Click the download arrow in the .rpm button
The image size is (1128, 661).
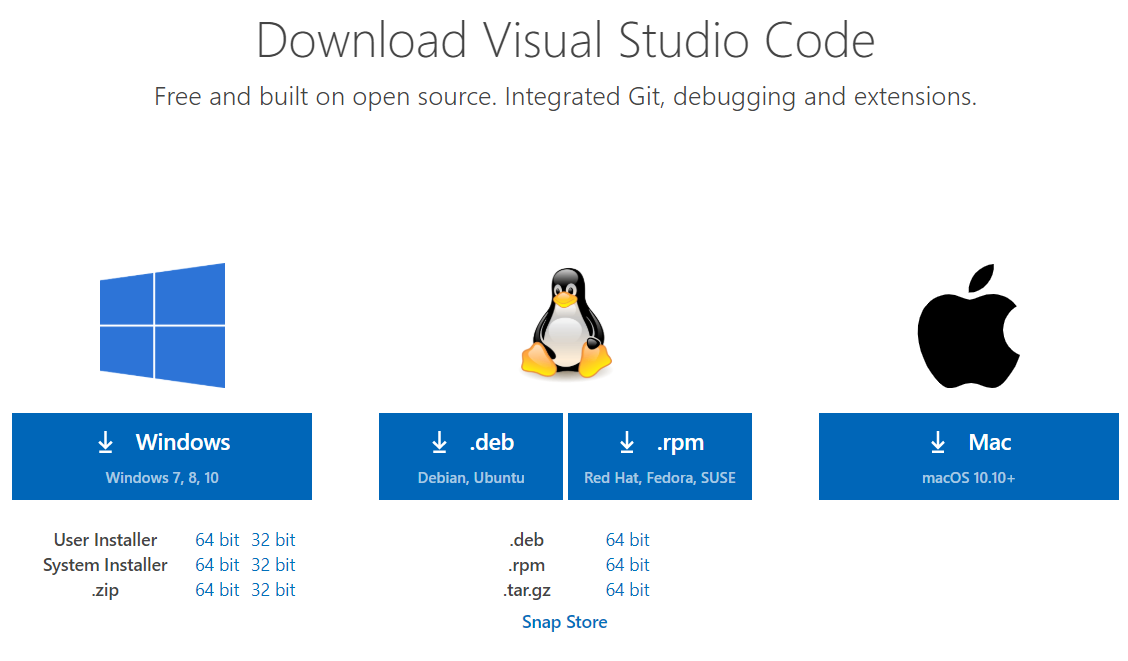tap(627, 442)
